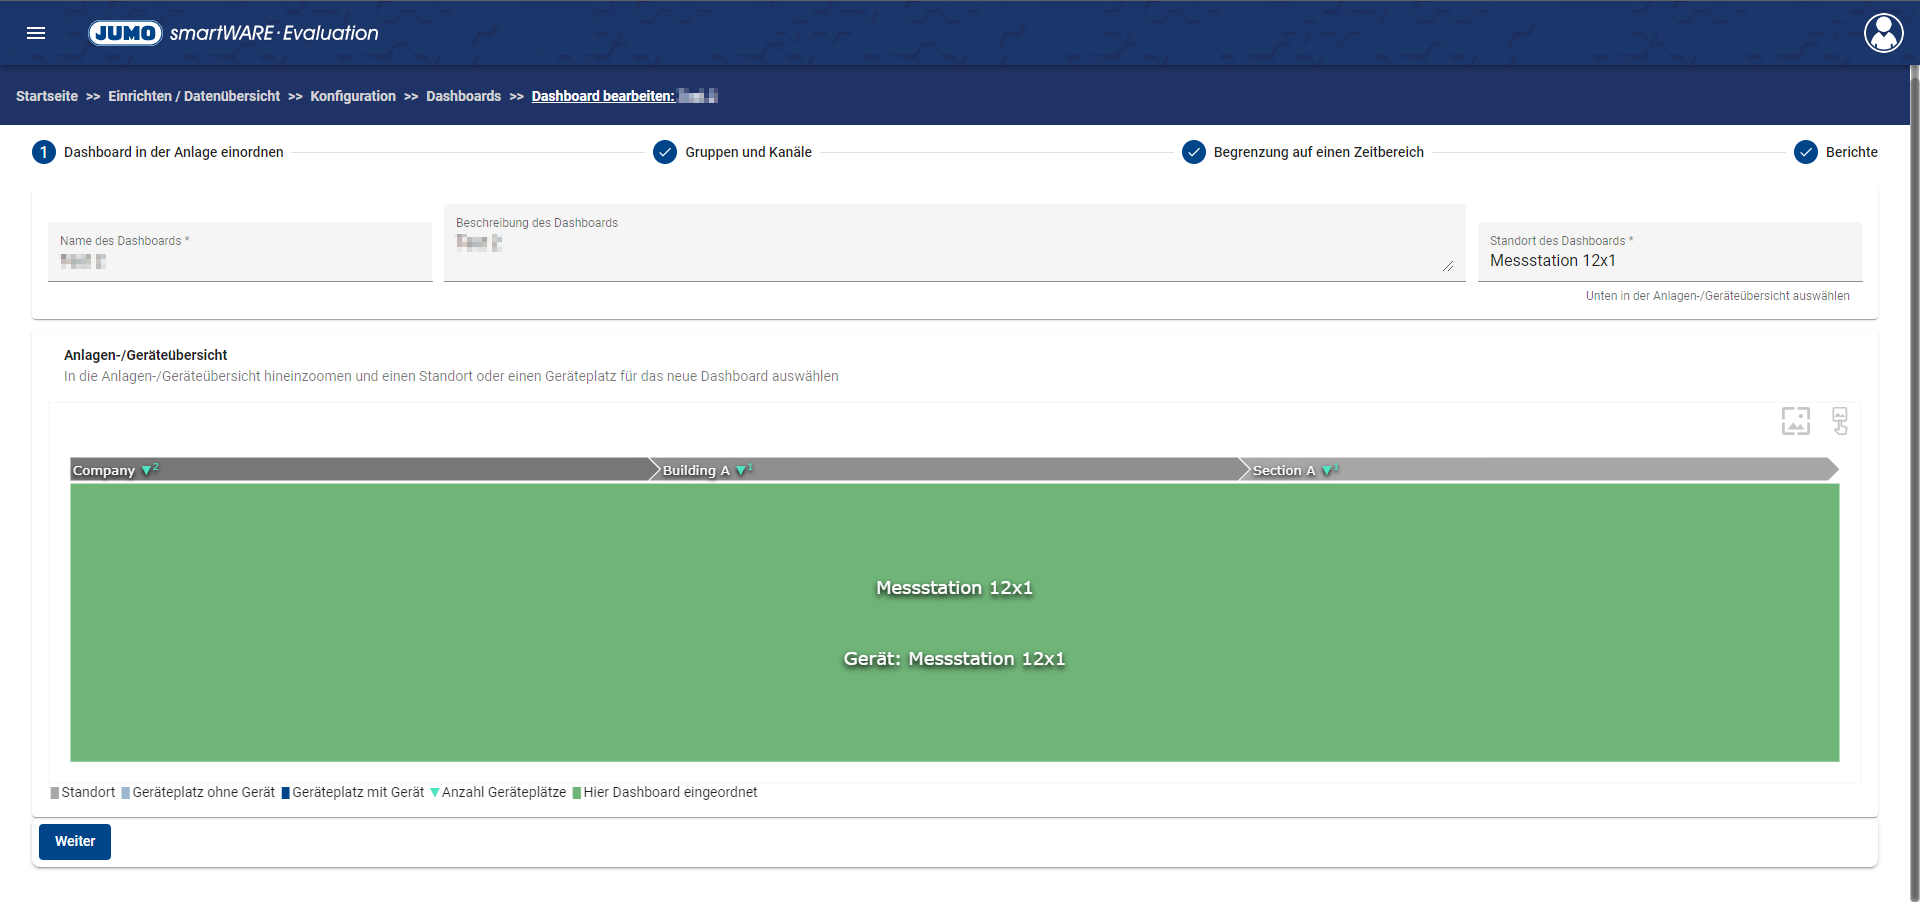Open Einrichten / Datenübersicht breadcrumb link

click(x=194, y=96)
